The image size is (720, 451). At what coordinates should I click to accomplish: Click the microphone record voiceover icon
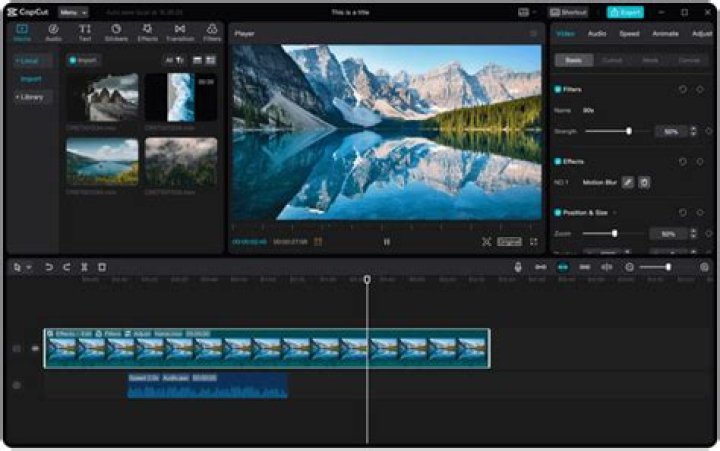(518, 267)
